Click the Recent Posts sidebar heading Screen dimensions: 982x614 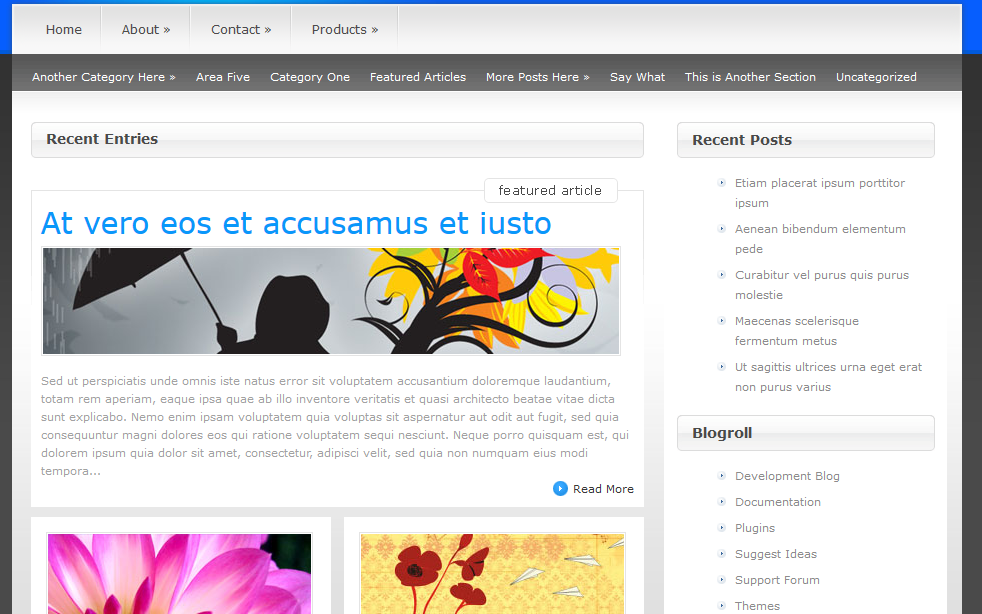pos(742,140)
